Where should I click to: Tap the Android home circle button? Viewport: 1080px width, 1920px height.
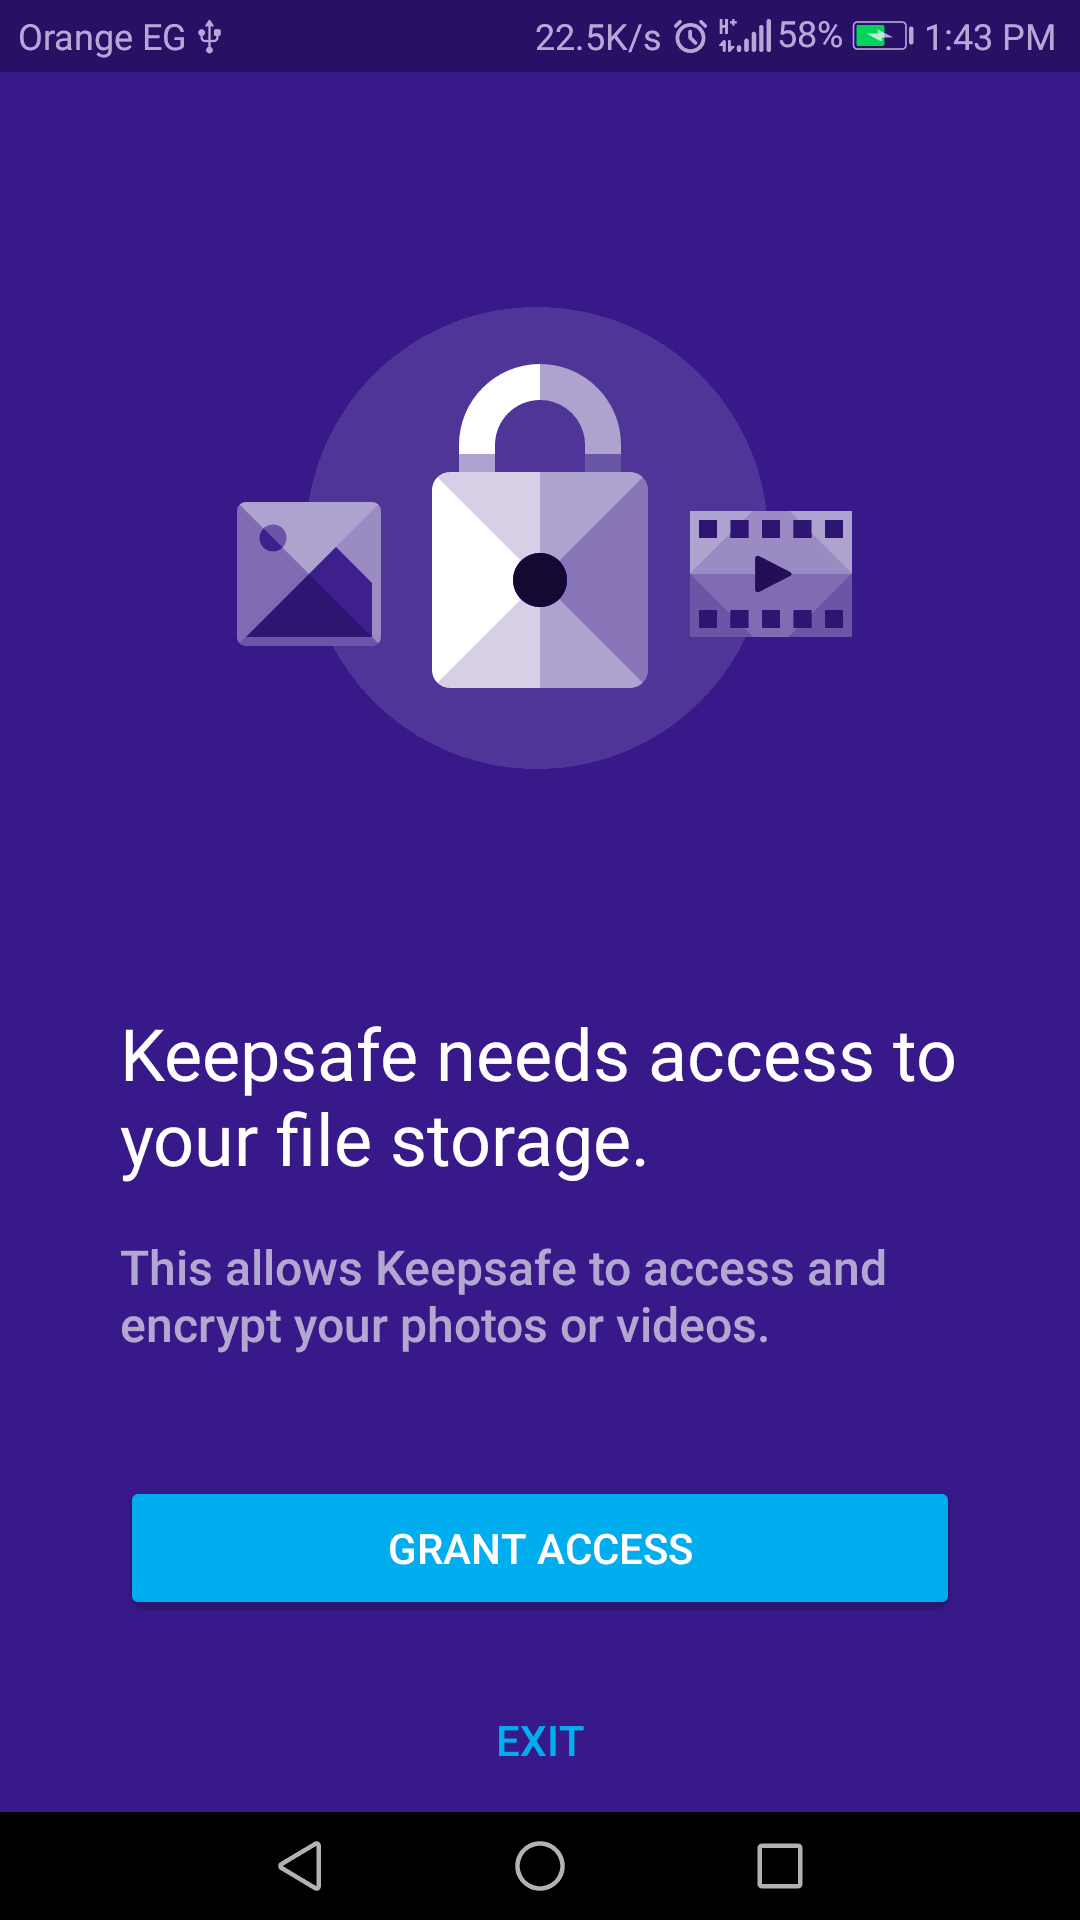point(540,1866)
